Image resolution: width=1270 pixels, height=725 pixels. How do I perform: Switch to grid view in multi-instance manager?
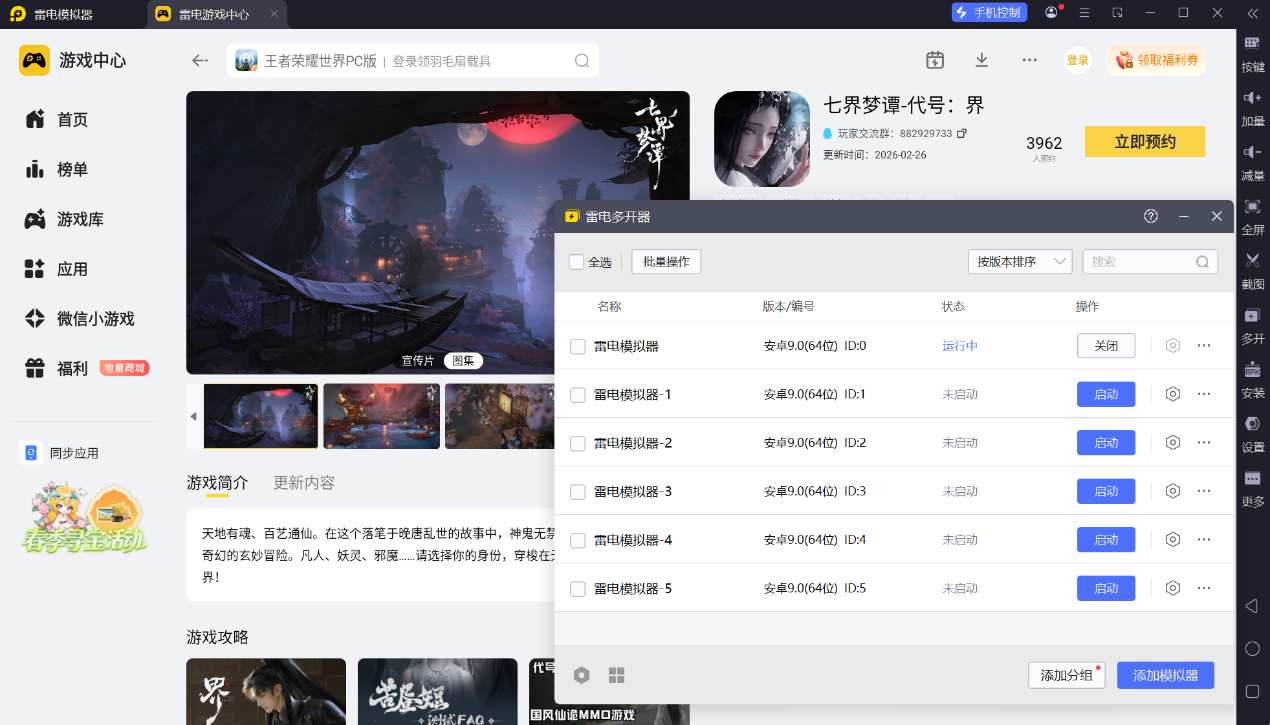click(x=616, y=675)
